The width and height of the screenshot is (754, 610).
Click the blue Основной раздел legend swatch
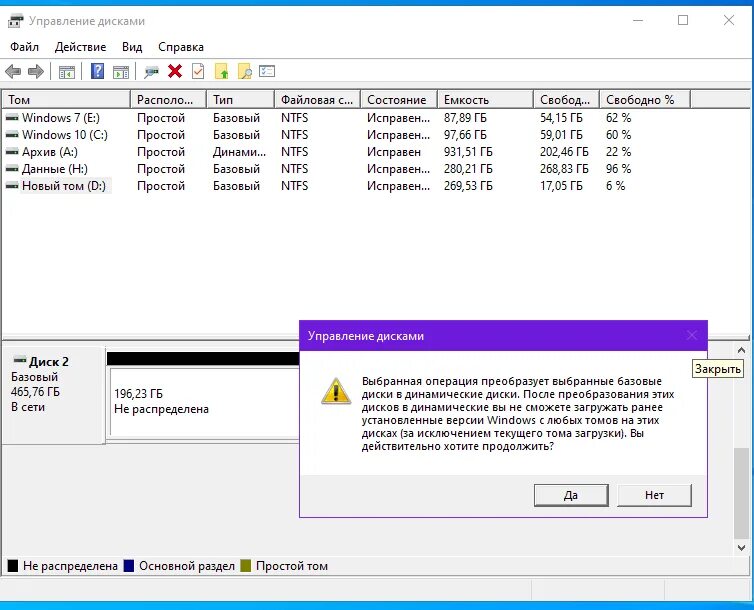coord(129,566)
